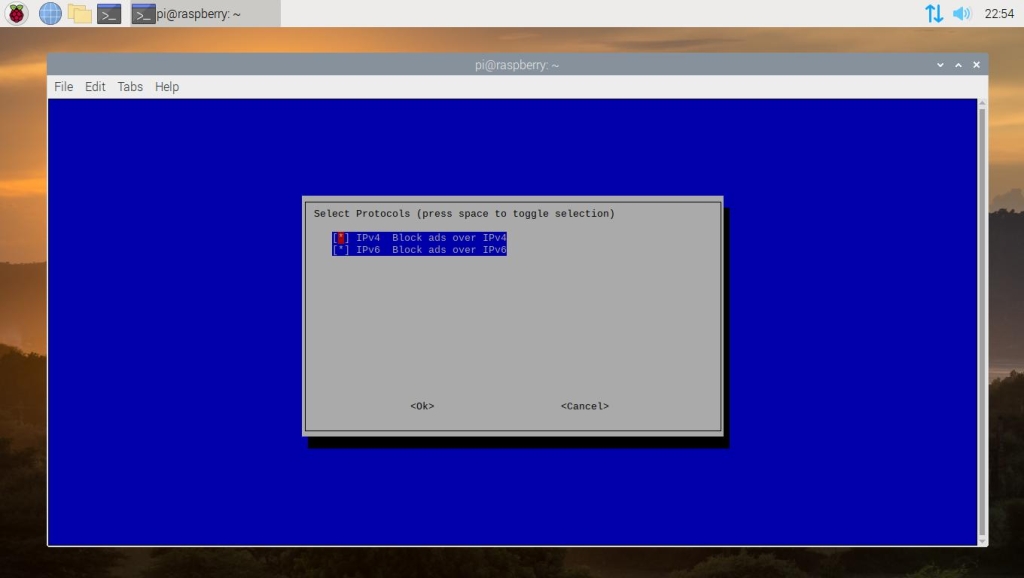
Task: Minimize the terminal window
Action: [940, 65]
